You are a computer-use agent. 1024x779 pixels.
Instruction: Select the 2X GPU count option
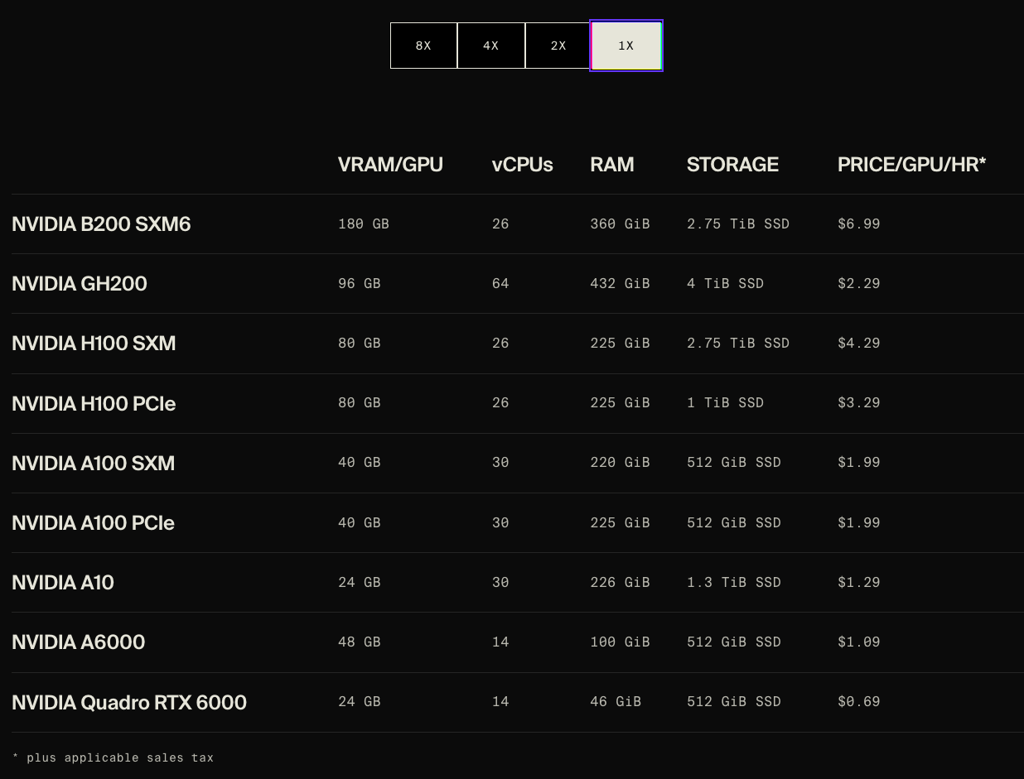[558, 46]
